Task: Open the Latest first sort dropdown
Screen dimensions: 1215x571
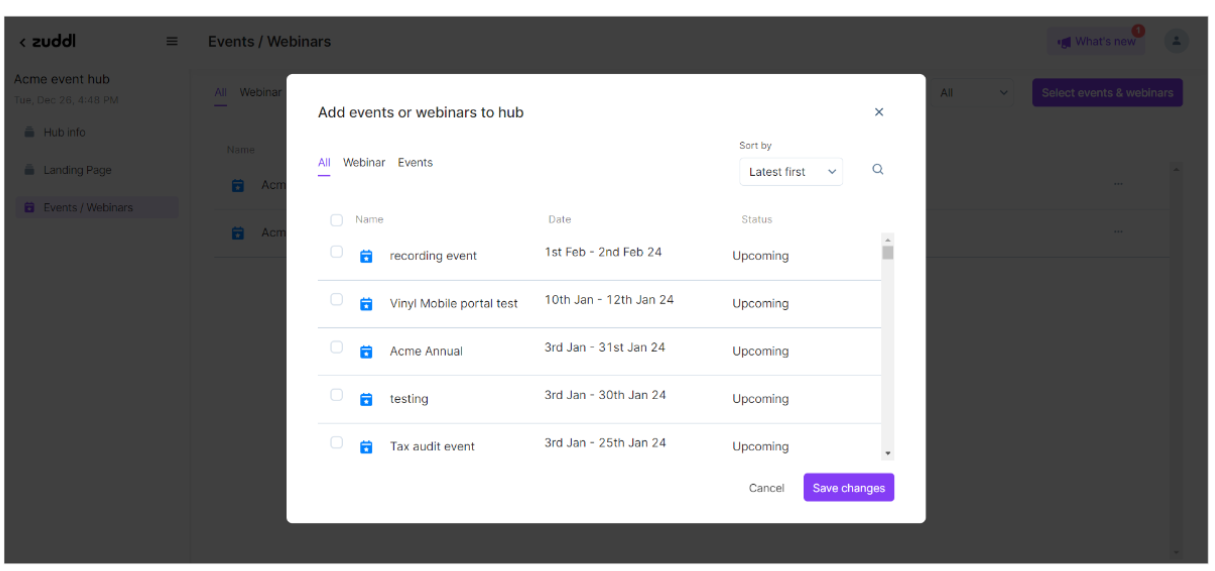Action: coord(791,172)
